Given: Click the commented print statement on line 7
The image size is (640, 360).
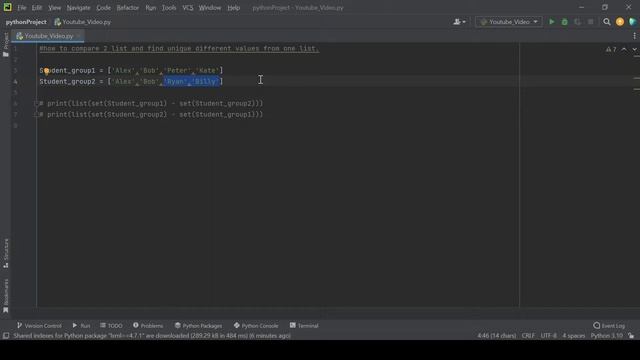Looking at the screenshot, I should point(151,115).
